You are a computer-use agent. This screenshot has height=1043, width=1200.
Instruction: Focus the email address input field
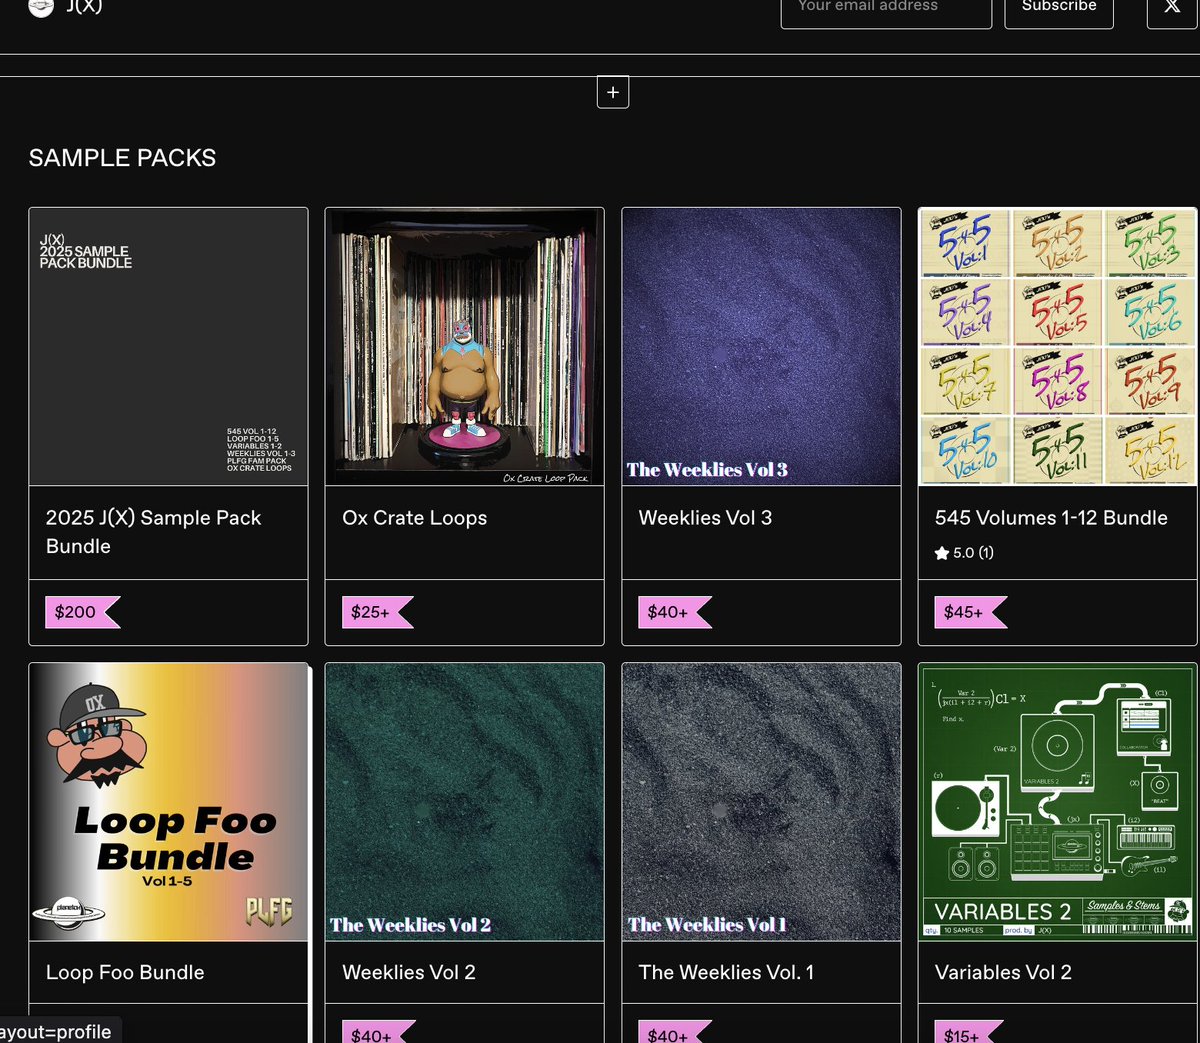(886, 8)
